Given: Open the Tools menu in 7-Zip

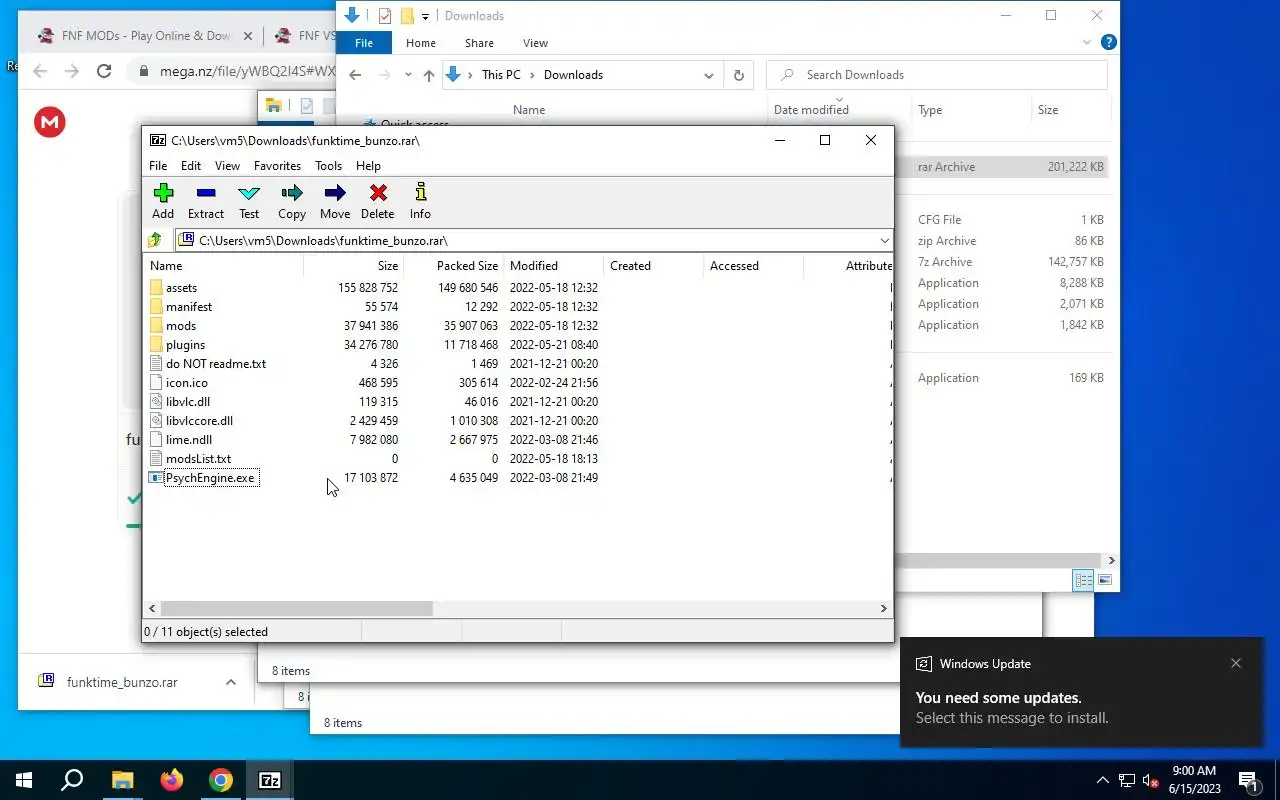Looking at the screenshot, I should point(328,166).
